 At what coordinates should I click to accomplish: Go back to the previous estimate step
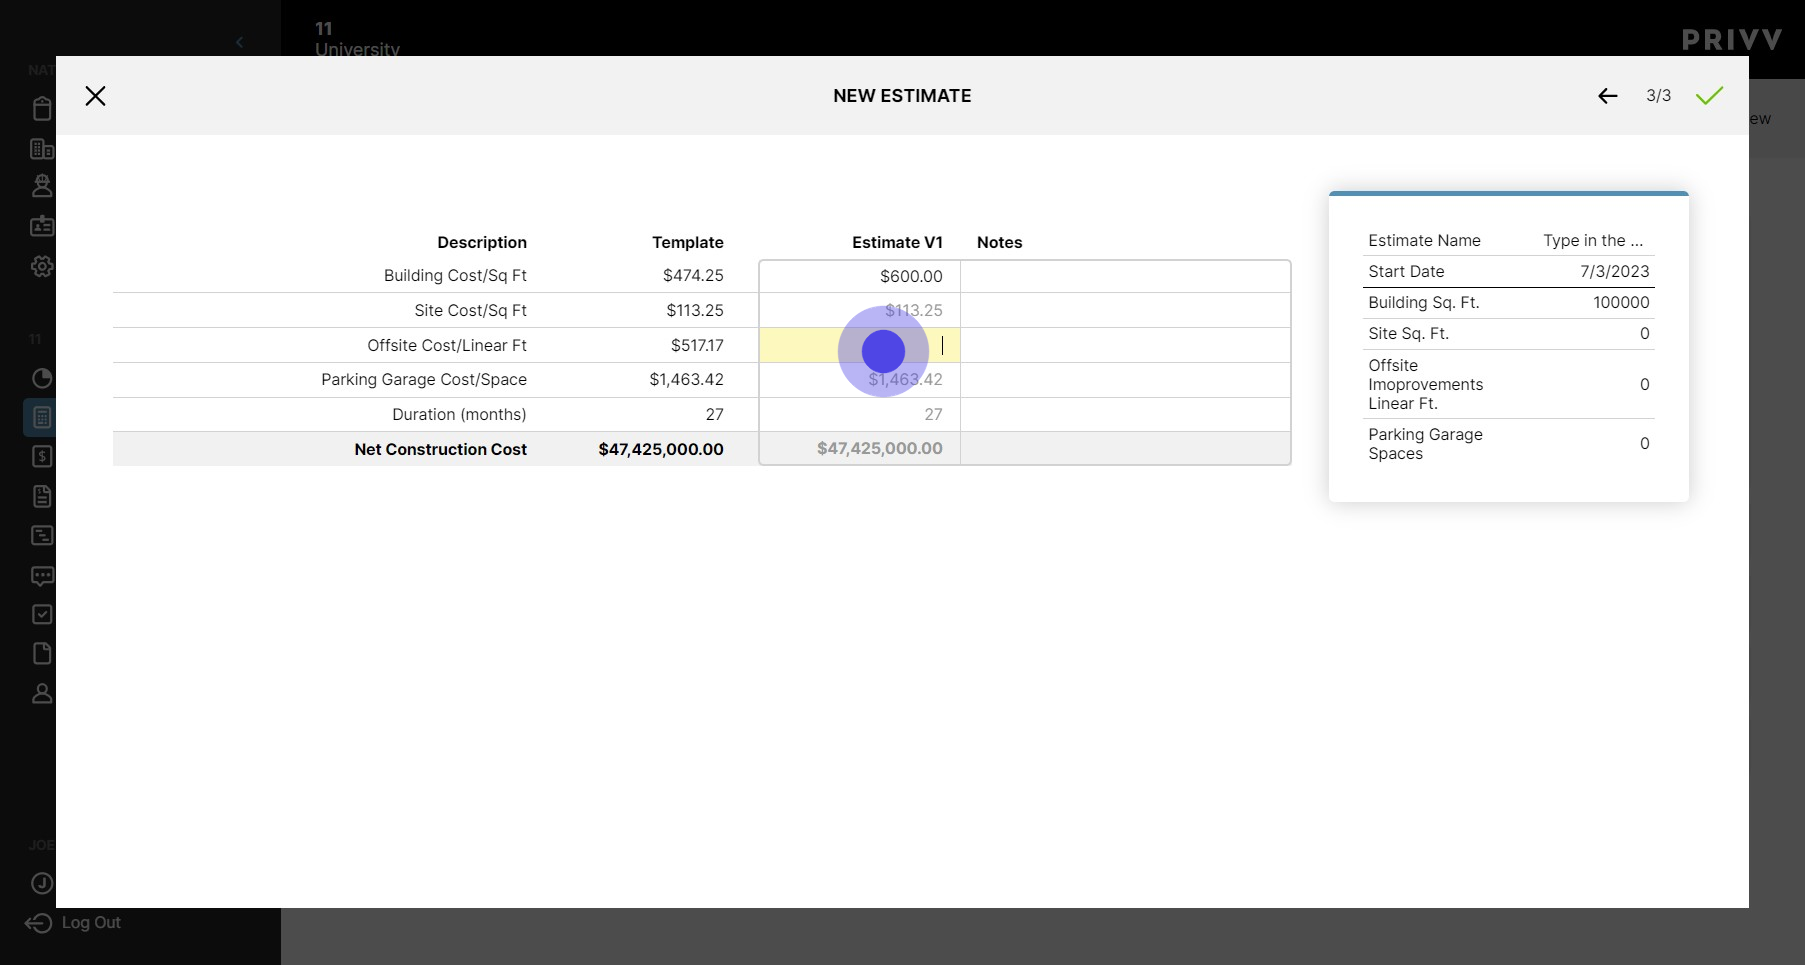click(1607, 96)
